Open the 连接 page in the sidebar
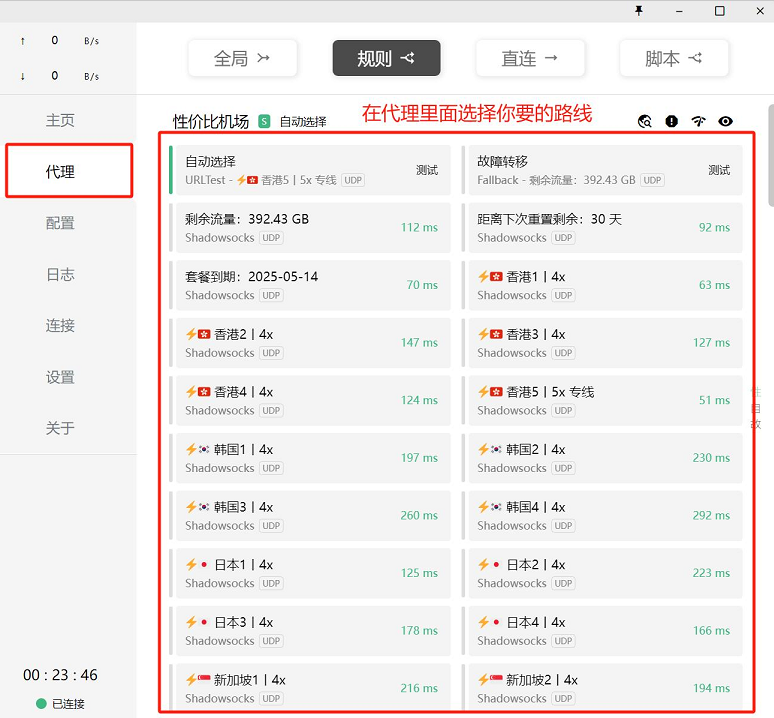 [x=60, y=325]
